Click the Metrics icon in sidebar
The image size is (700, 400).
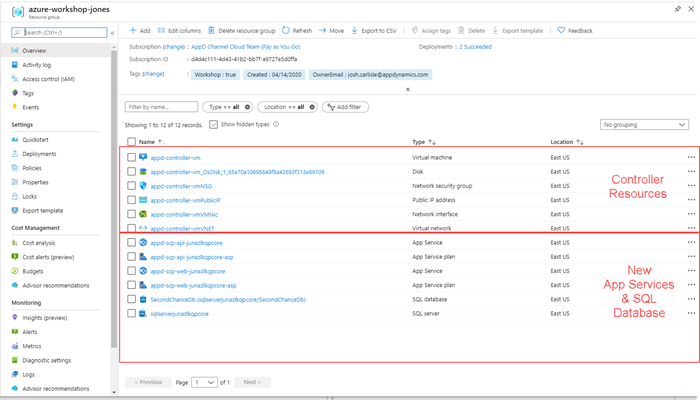click(x=15, y=346)
